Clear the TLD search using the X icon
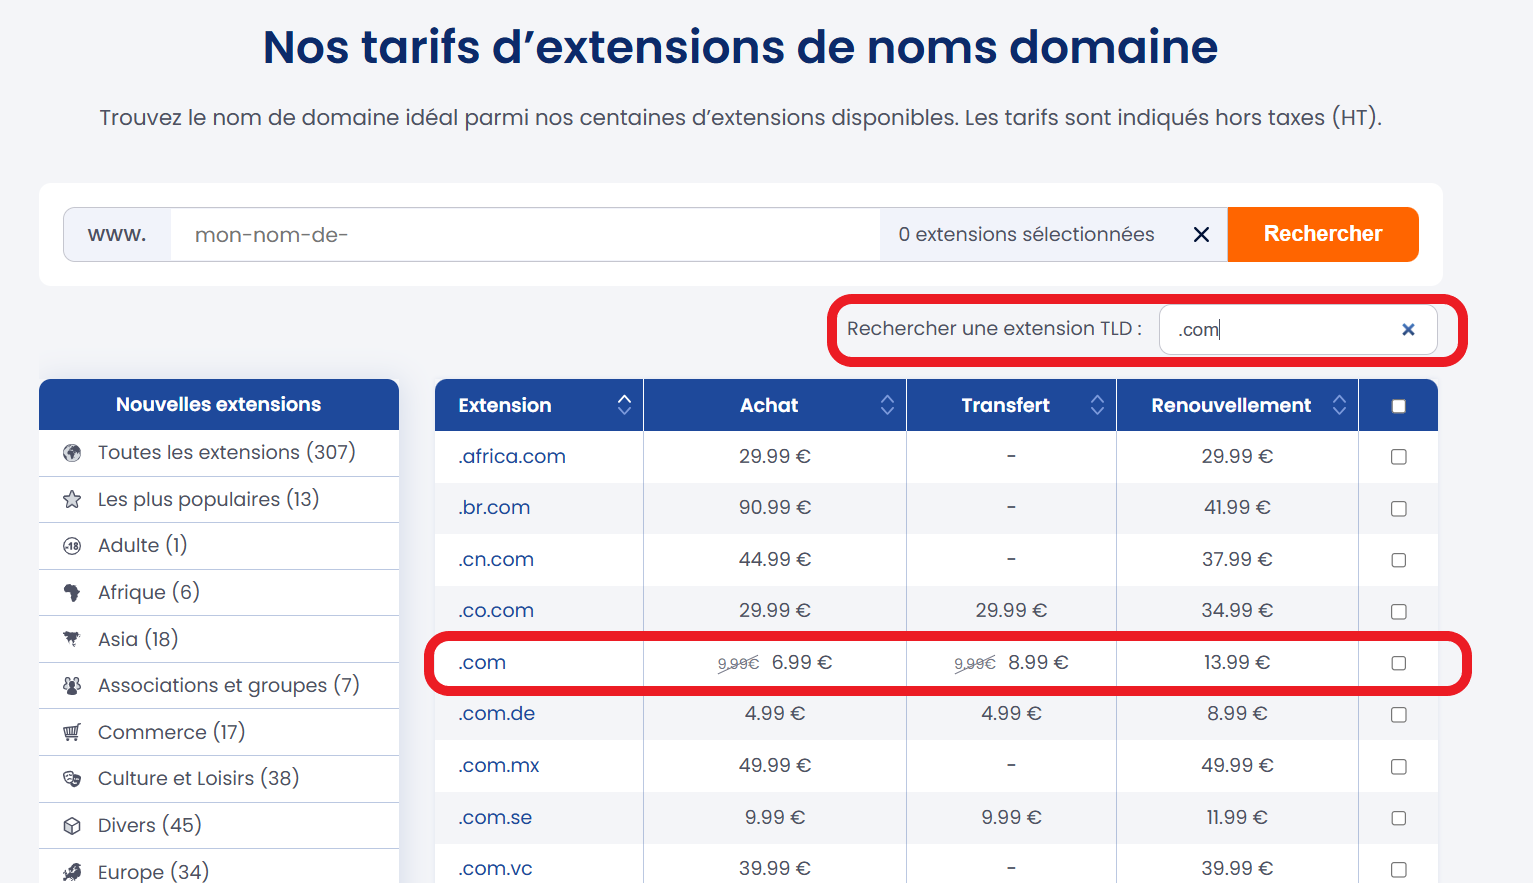Image resolution: width=1533 pixels, height=883 pixels. pyautogui.click(x=1408, y=329)
